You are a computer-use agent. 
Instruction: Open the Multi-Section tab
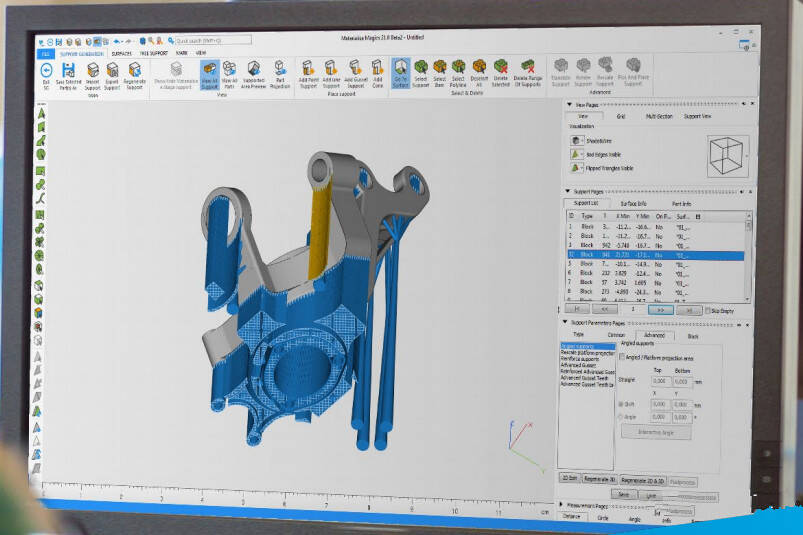tap(659, 117)
